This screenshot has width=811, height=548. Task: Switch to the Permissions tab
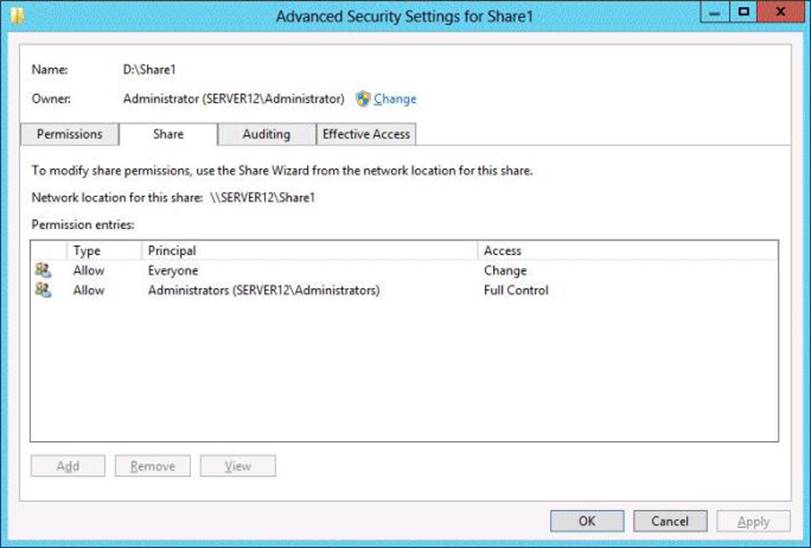tap(70, 134)
